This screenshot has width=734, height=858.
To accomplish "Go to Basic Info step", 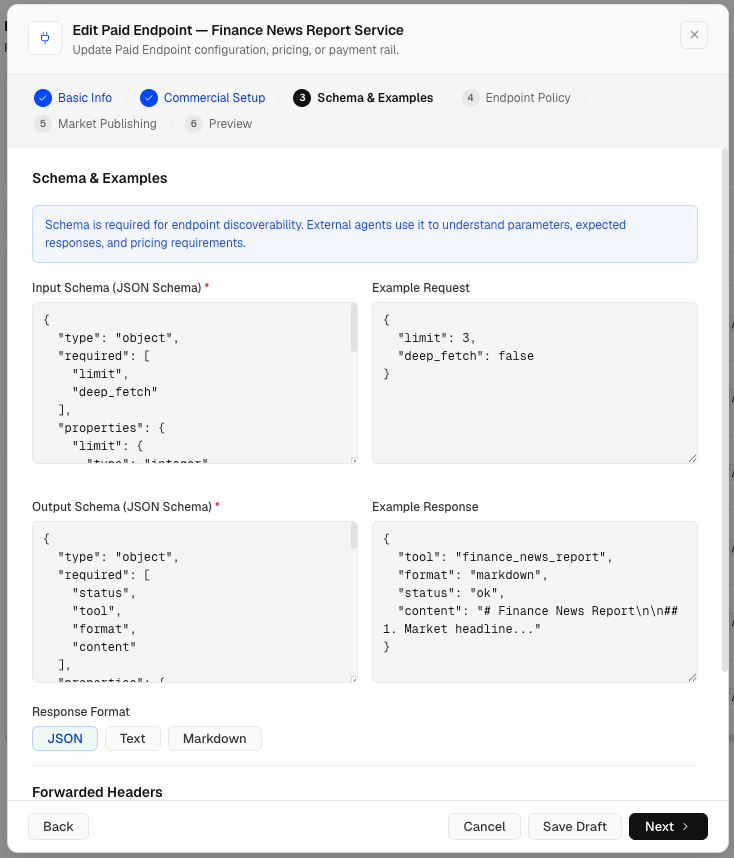I will point(85,98).
